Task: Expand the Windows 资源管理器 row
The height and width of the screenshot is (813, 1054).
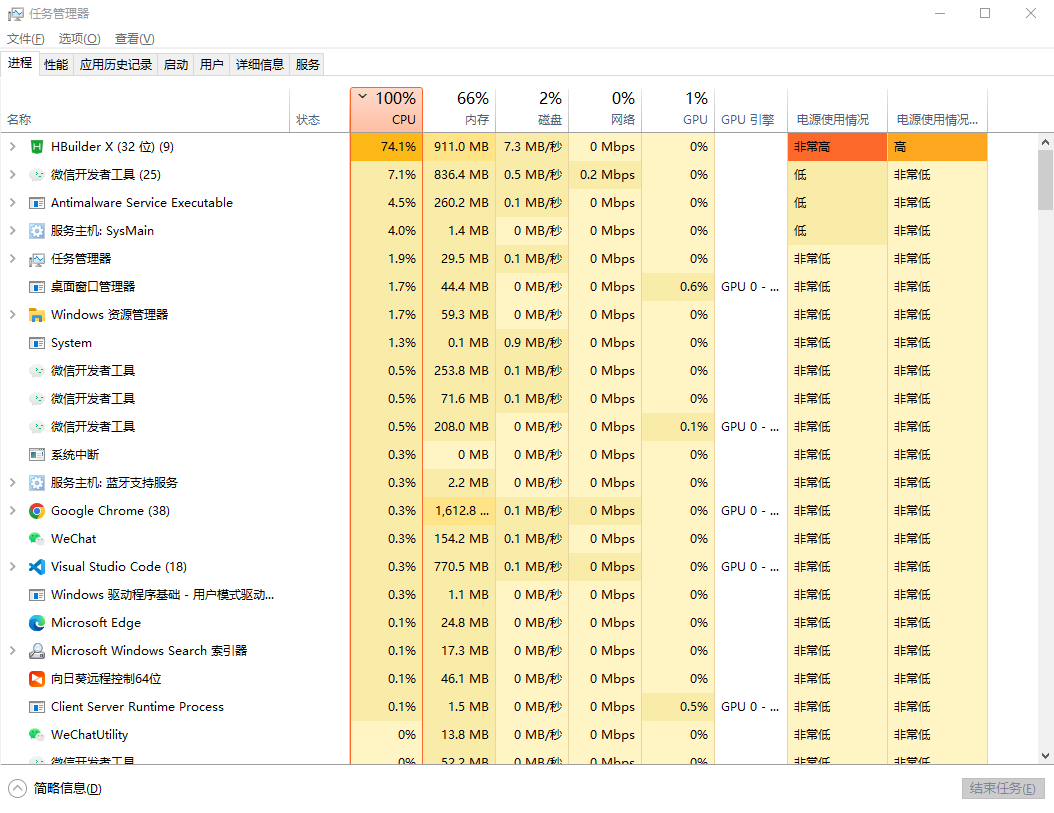Action: pyautogui.click(x=12, y=315)
